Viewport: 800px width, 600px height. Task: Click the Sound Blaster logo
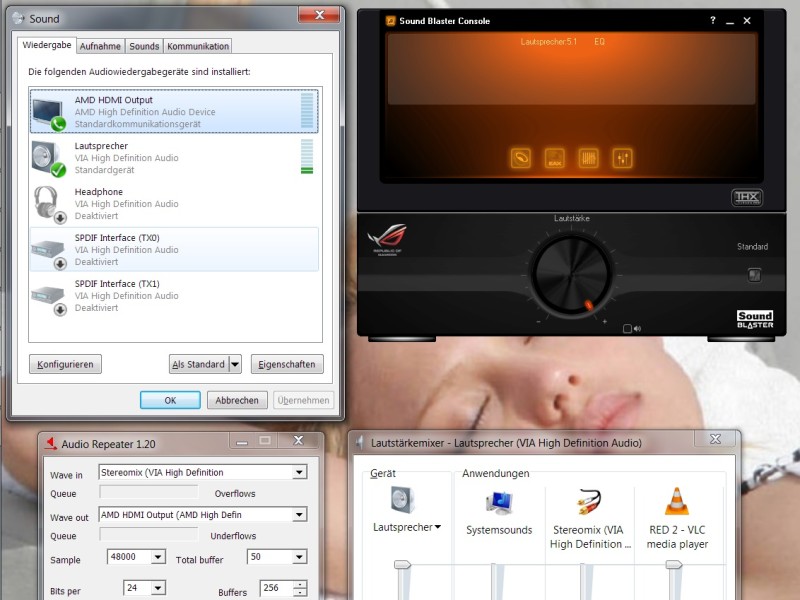pos(755,319)
